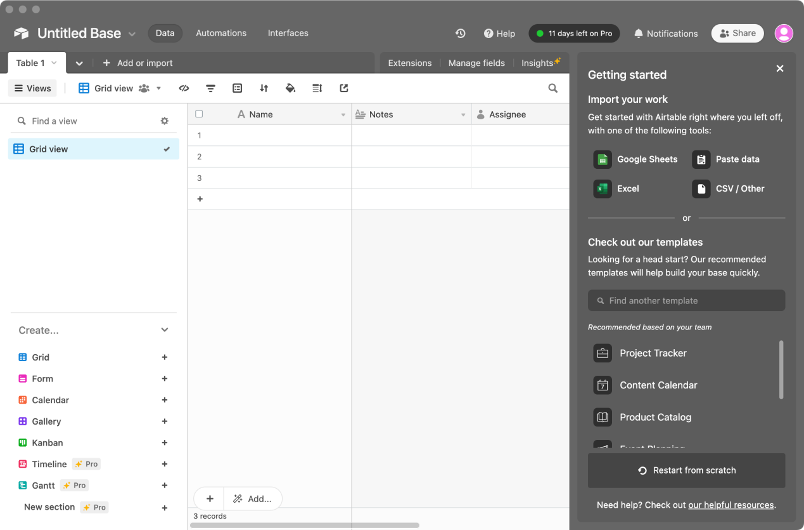Click the filter icon in toolbar
This screenshot has height=530, width=804.
[211, 88]
